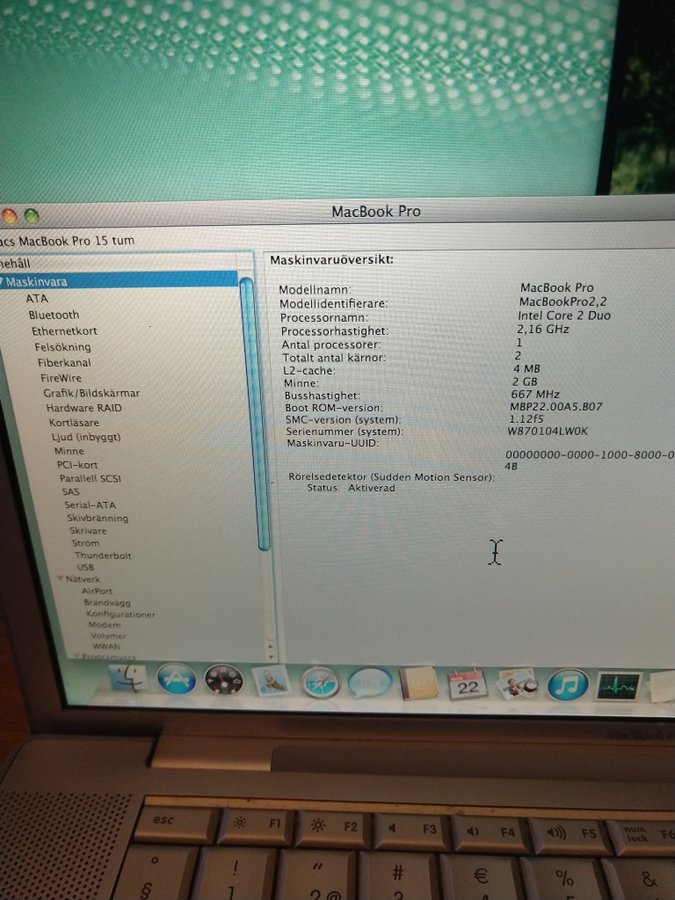
Task: Select FireWire in the hardware list
Action: coord(61,378)
